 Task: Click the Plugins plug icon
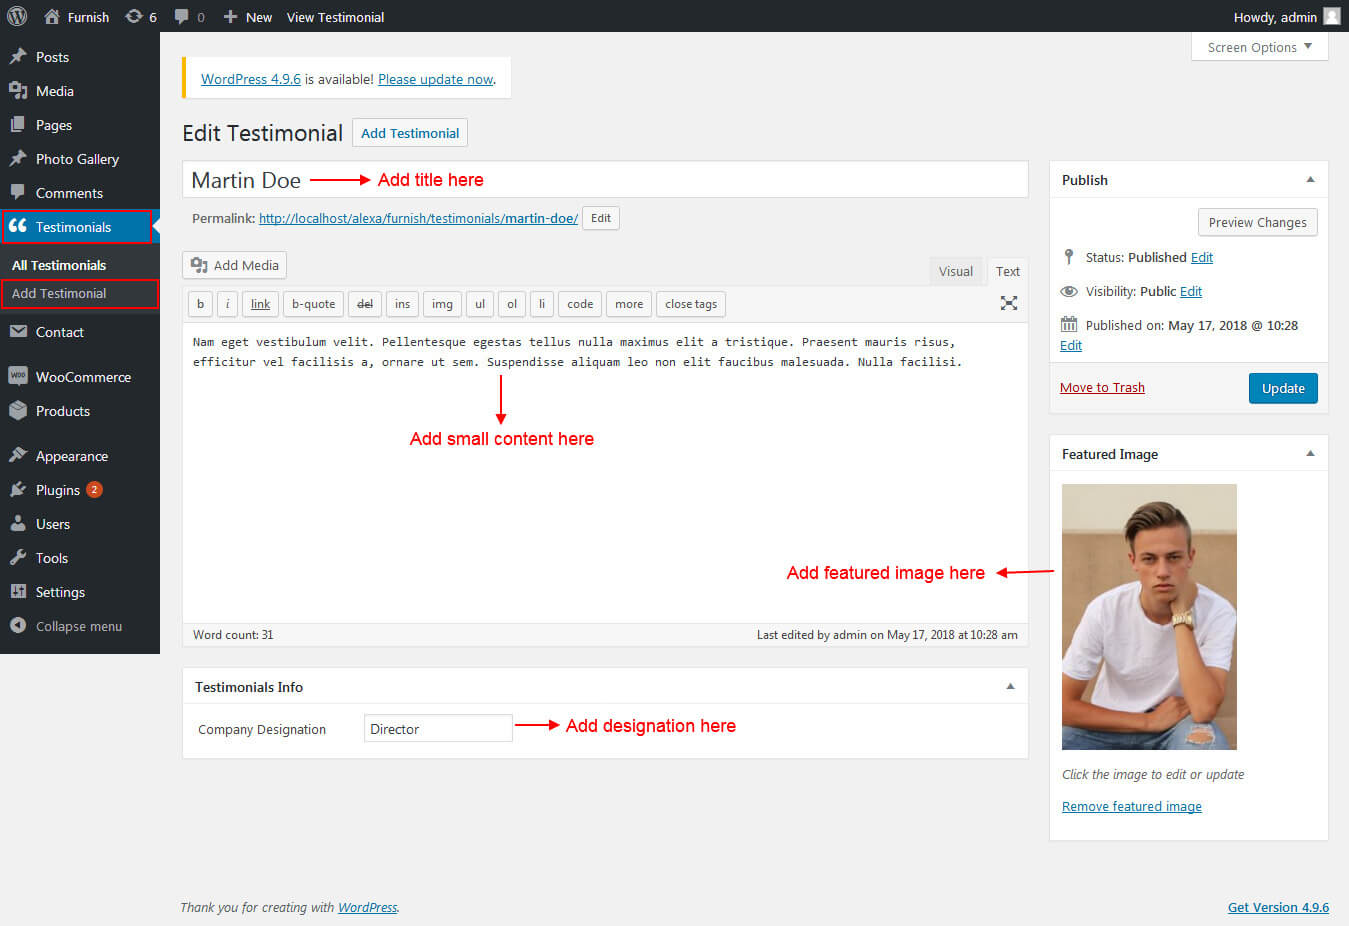click(x=18, y=490)
